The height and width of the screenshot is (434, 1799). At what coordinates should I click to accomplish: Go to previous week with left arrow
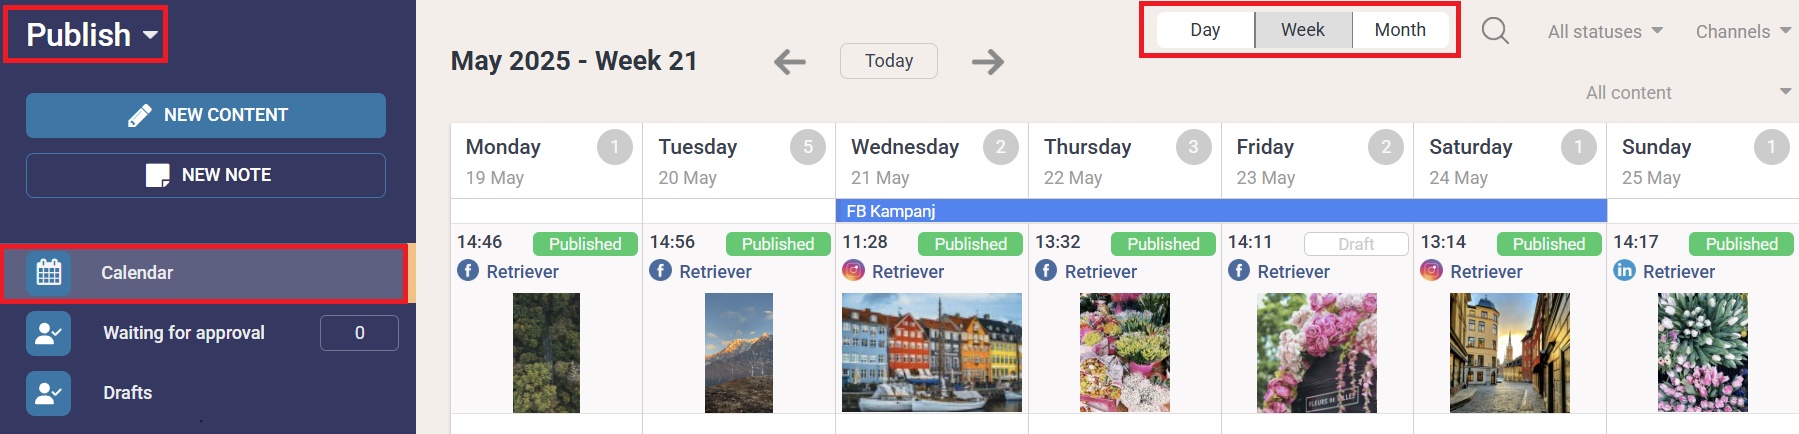[790, 62]
